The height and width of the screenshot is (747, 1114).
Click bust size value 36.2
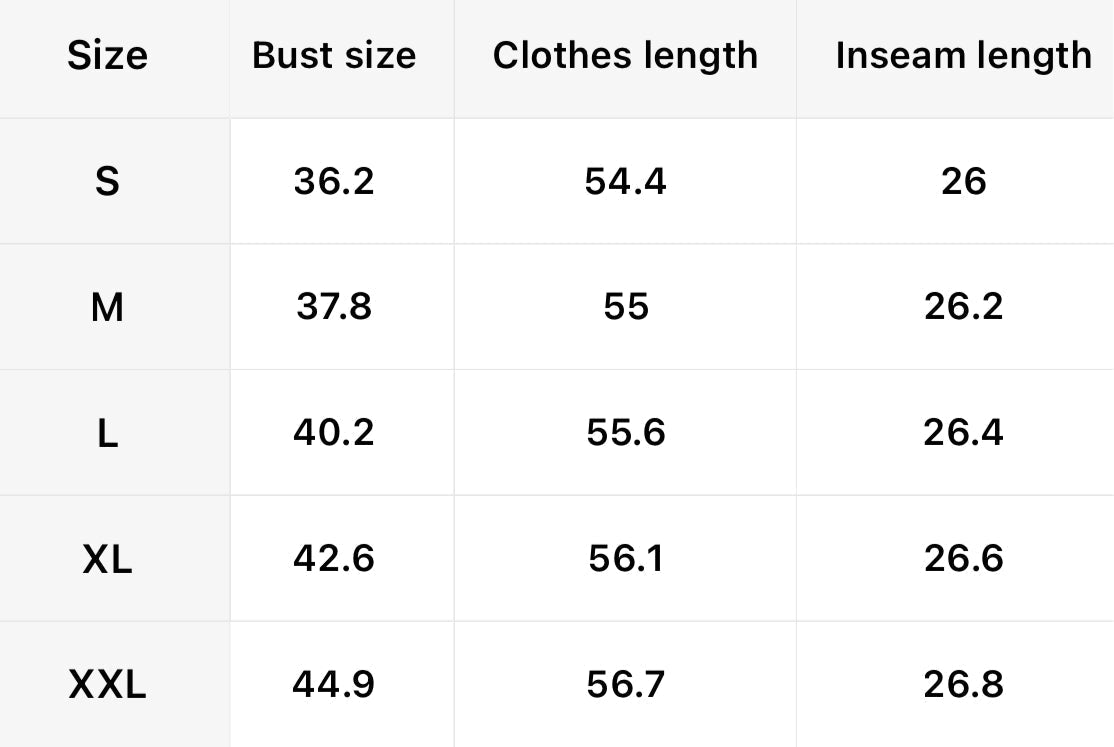[x=334, y=181]
